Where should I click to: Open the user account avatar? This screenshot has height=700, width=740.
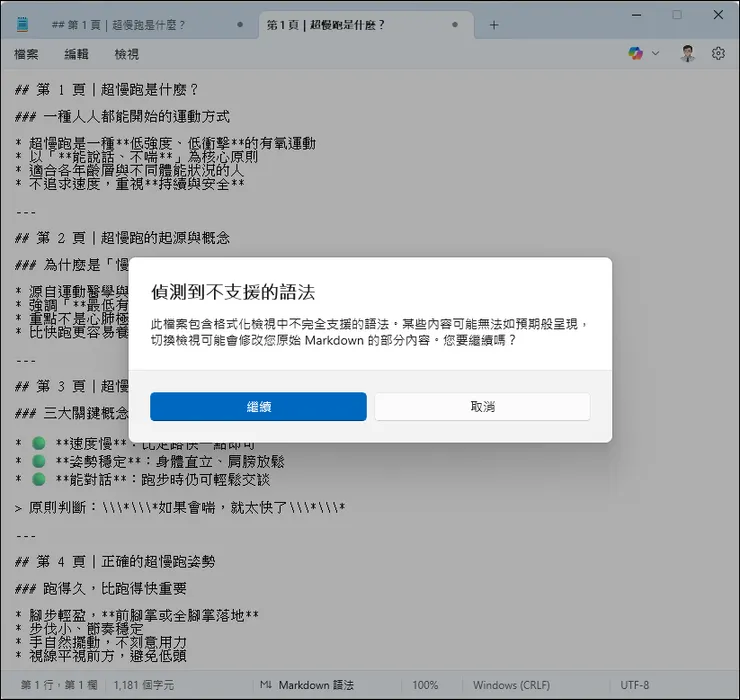pyautogui.click(x=688, y=53)
